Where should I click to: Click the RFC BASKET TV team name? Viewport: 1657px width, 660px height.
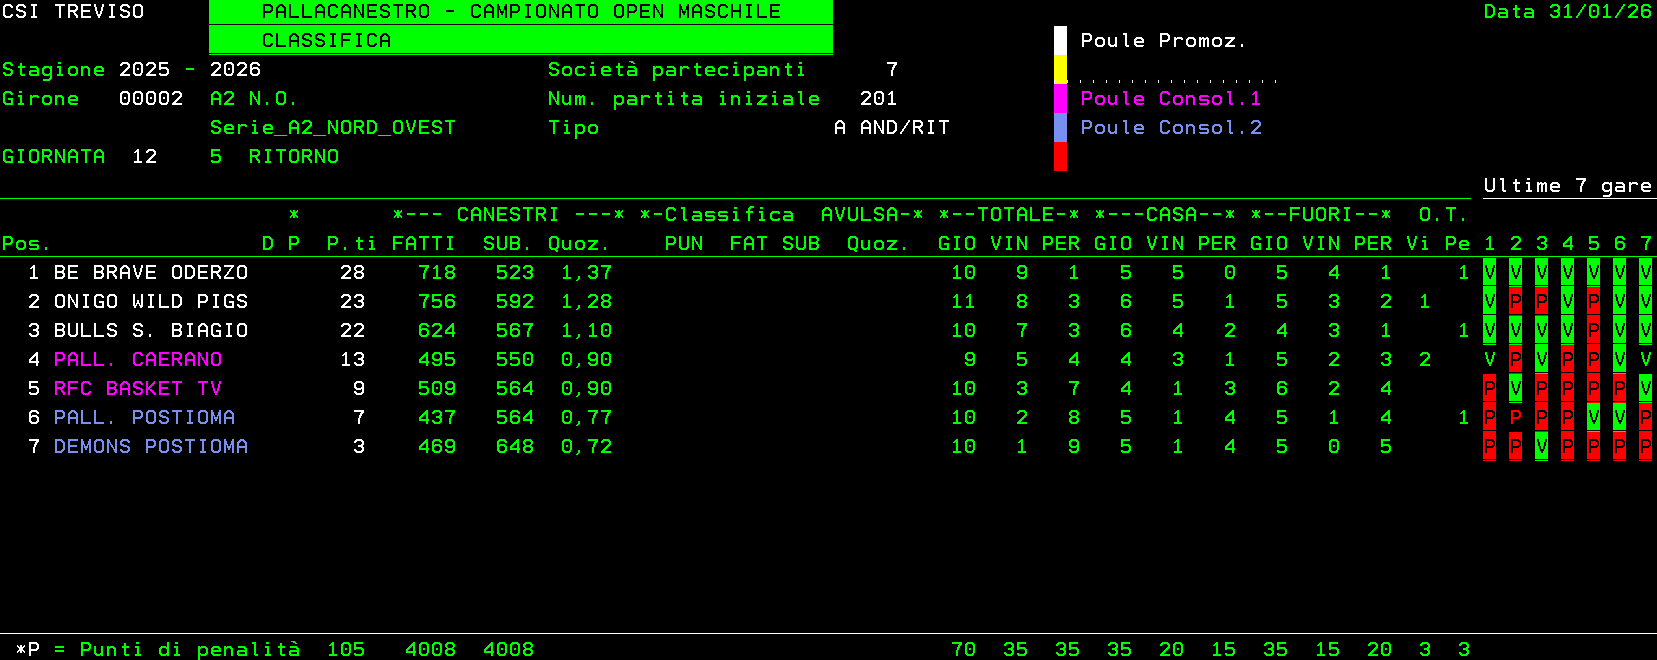[x=138, y=388]
